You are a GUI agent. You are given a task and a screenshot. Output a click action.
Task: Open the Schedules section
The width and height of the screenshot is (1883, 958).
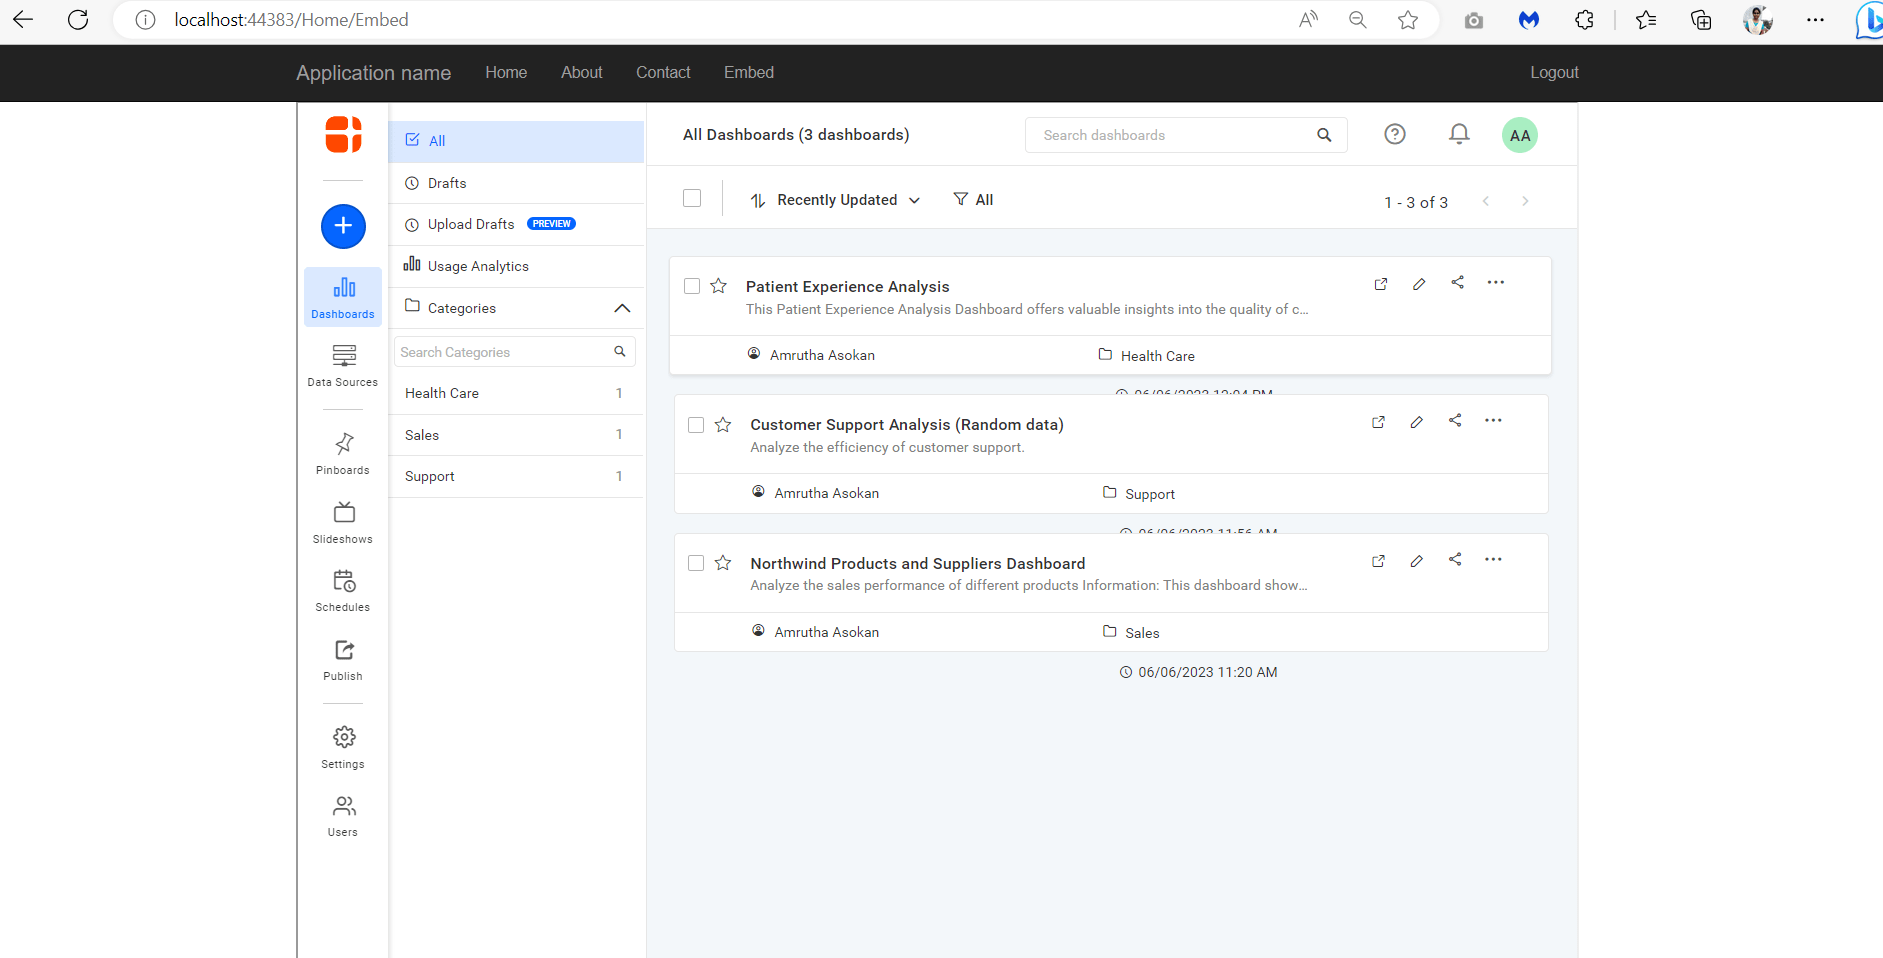click(343, 590)
